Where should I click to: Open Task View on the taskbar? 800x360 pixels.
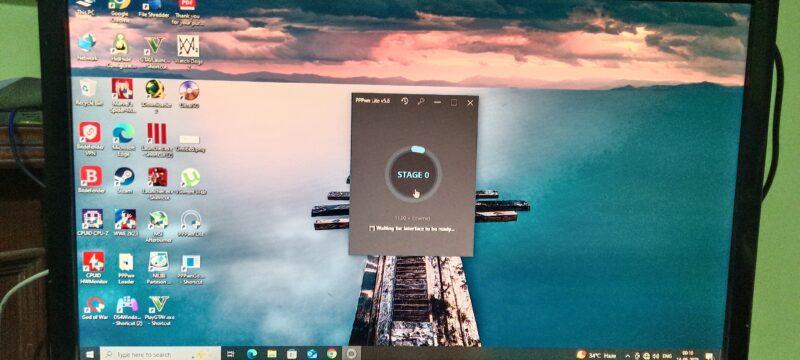[x=230, y=354]
